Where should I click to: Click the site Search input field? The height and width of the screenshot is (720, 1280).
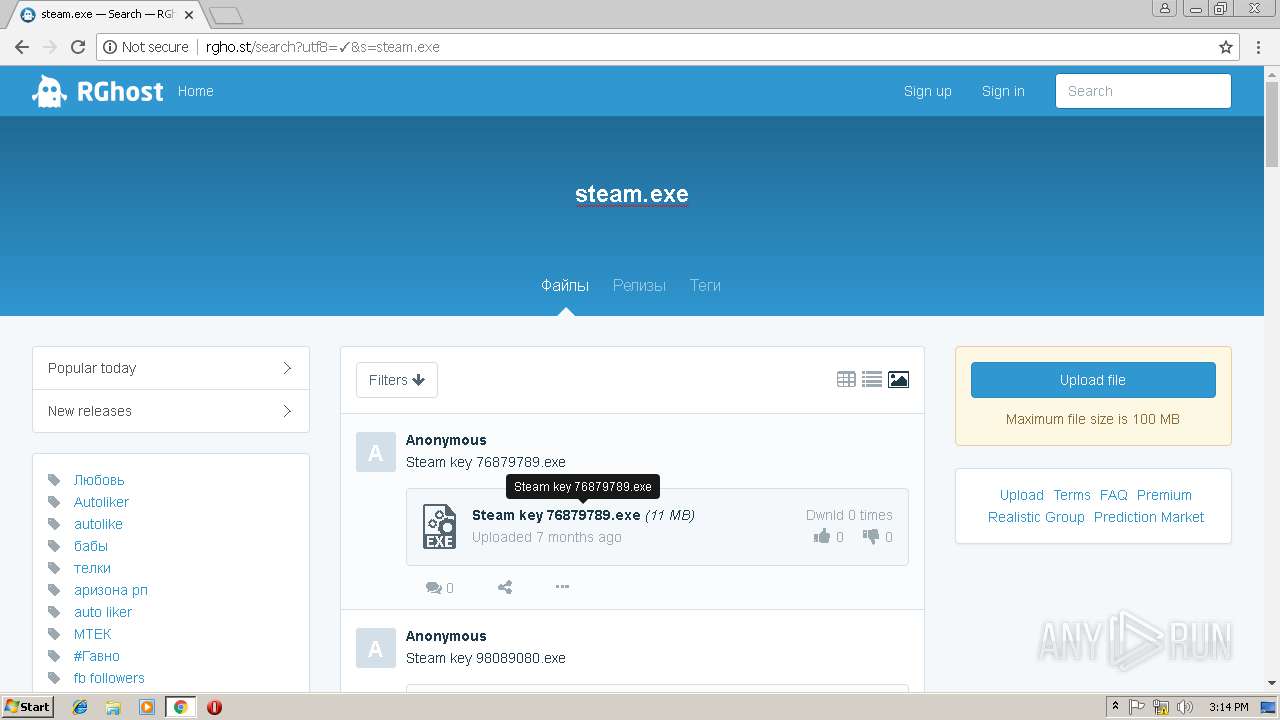[1143, 91]
